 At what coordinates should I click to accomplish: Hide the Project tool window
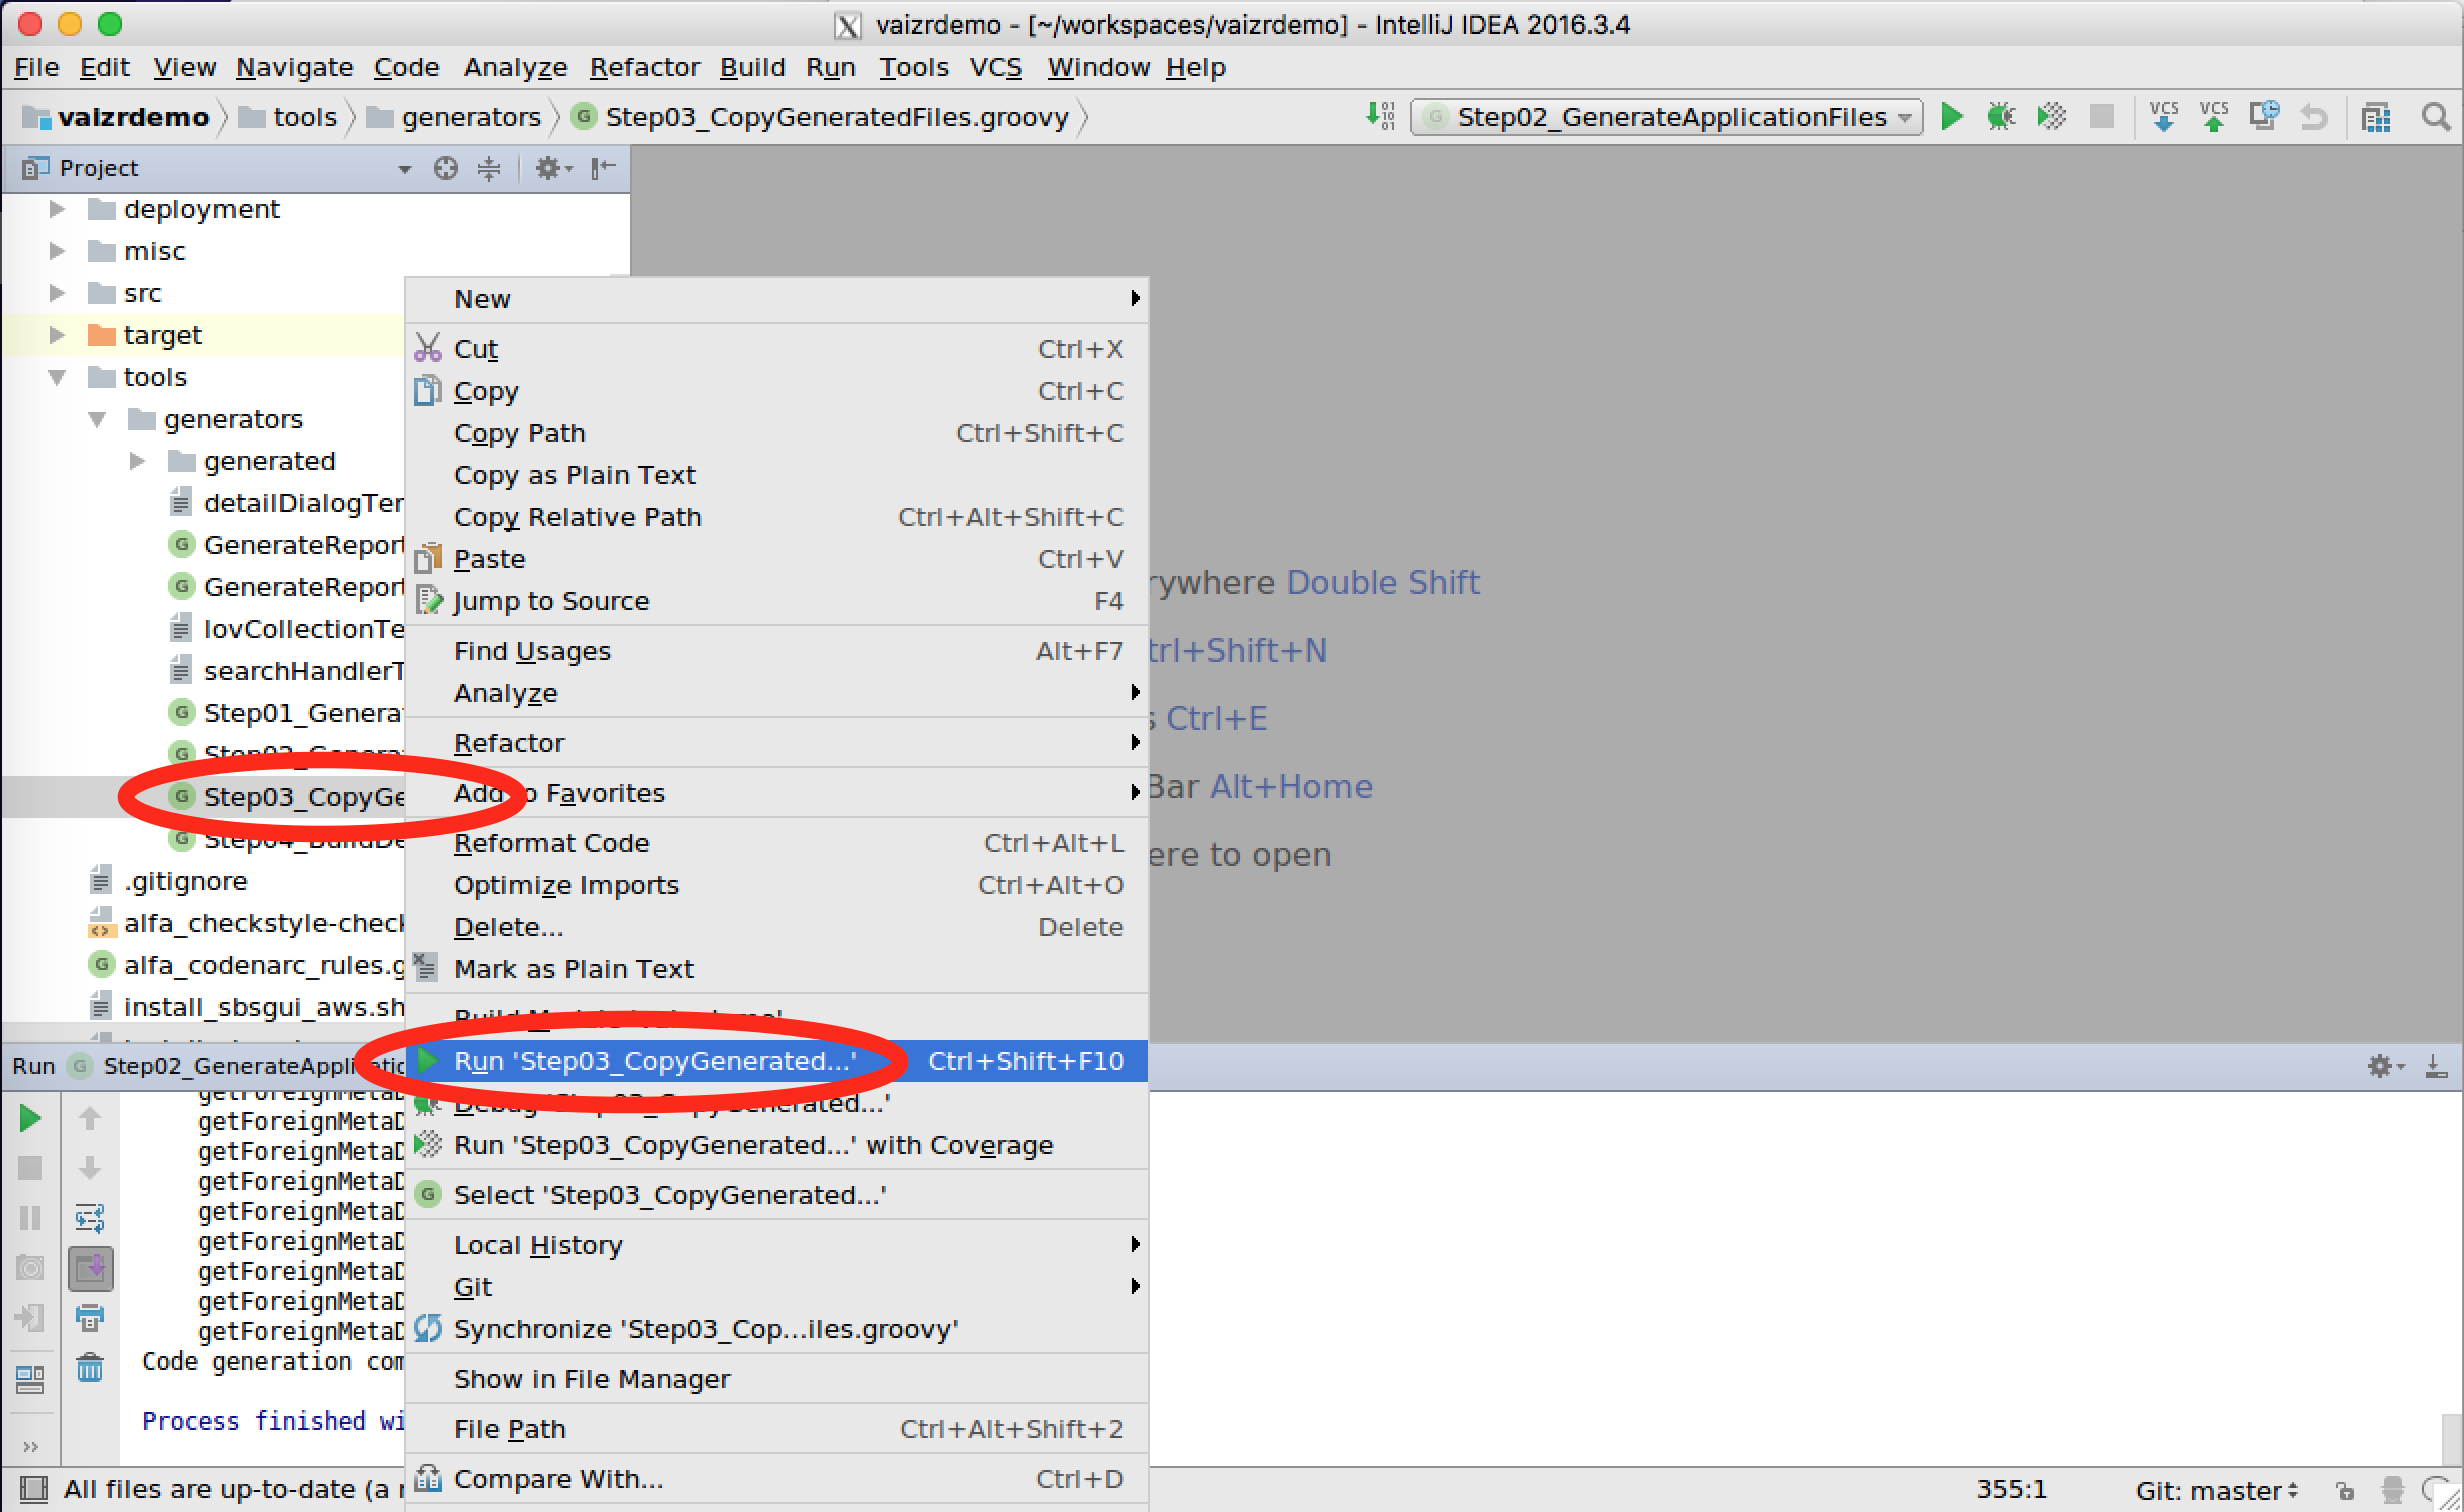(x=603, y=168)
